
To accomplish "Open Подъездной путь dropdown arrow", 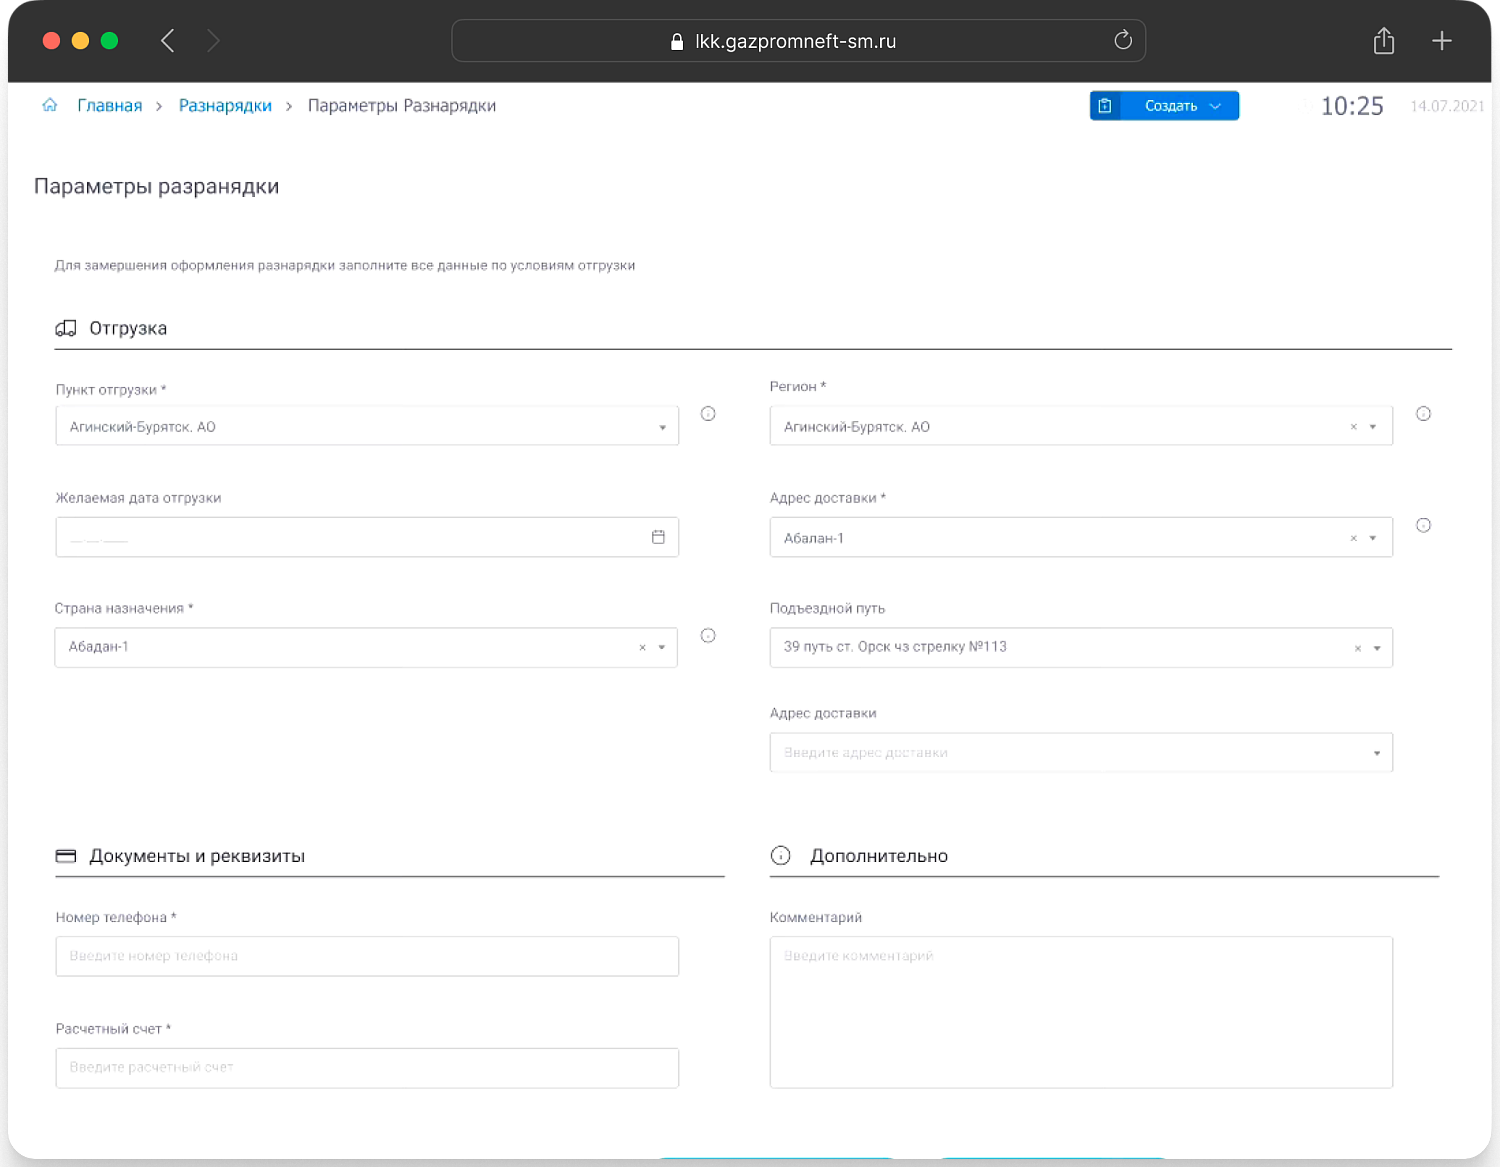I will pyautogui.click(x=1377, y=648).
